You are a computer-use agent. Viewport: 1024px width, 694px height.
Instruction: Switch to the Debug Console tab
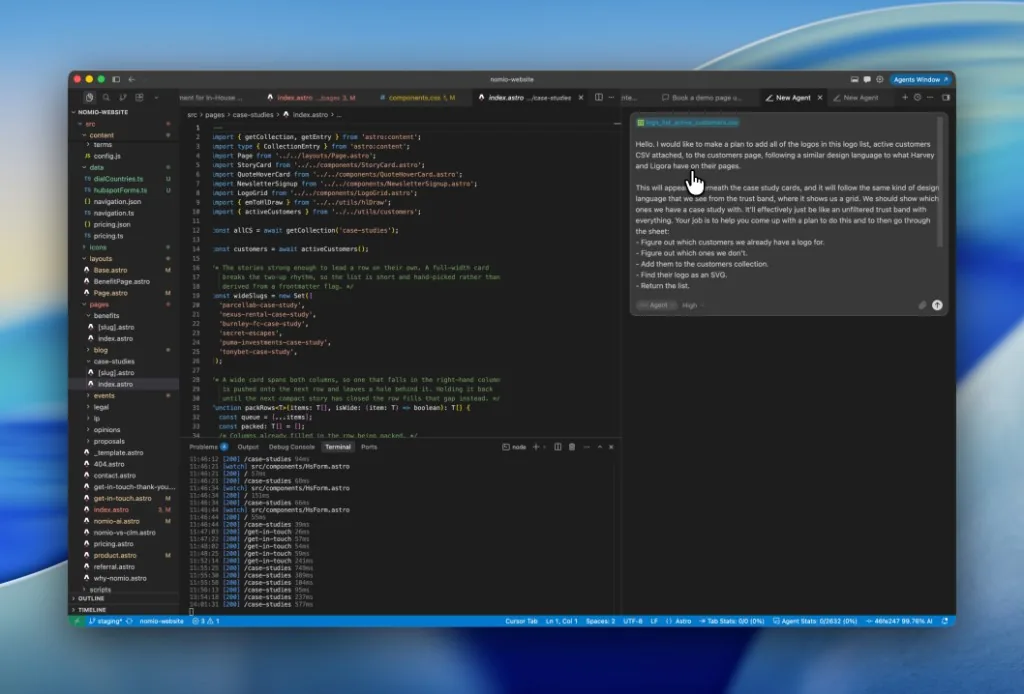[291, 447]
